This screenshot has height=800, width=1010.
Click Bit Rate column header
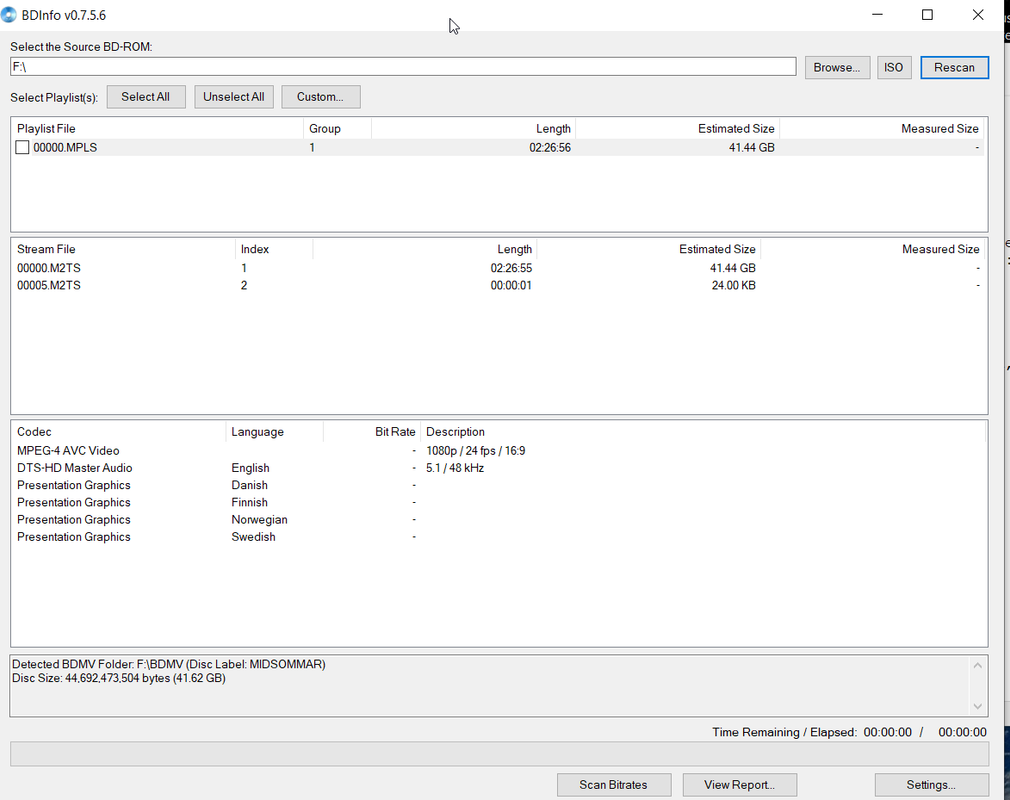click(372, 432)
